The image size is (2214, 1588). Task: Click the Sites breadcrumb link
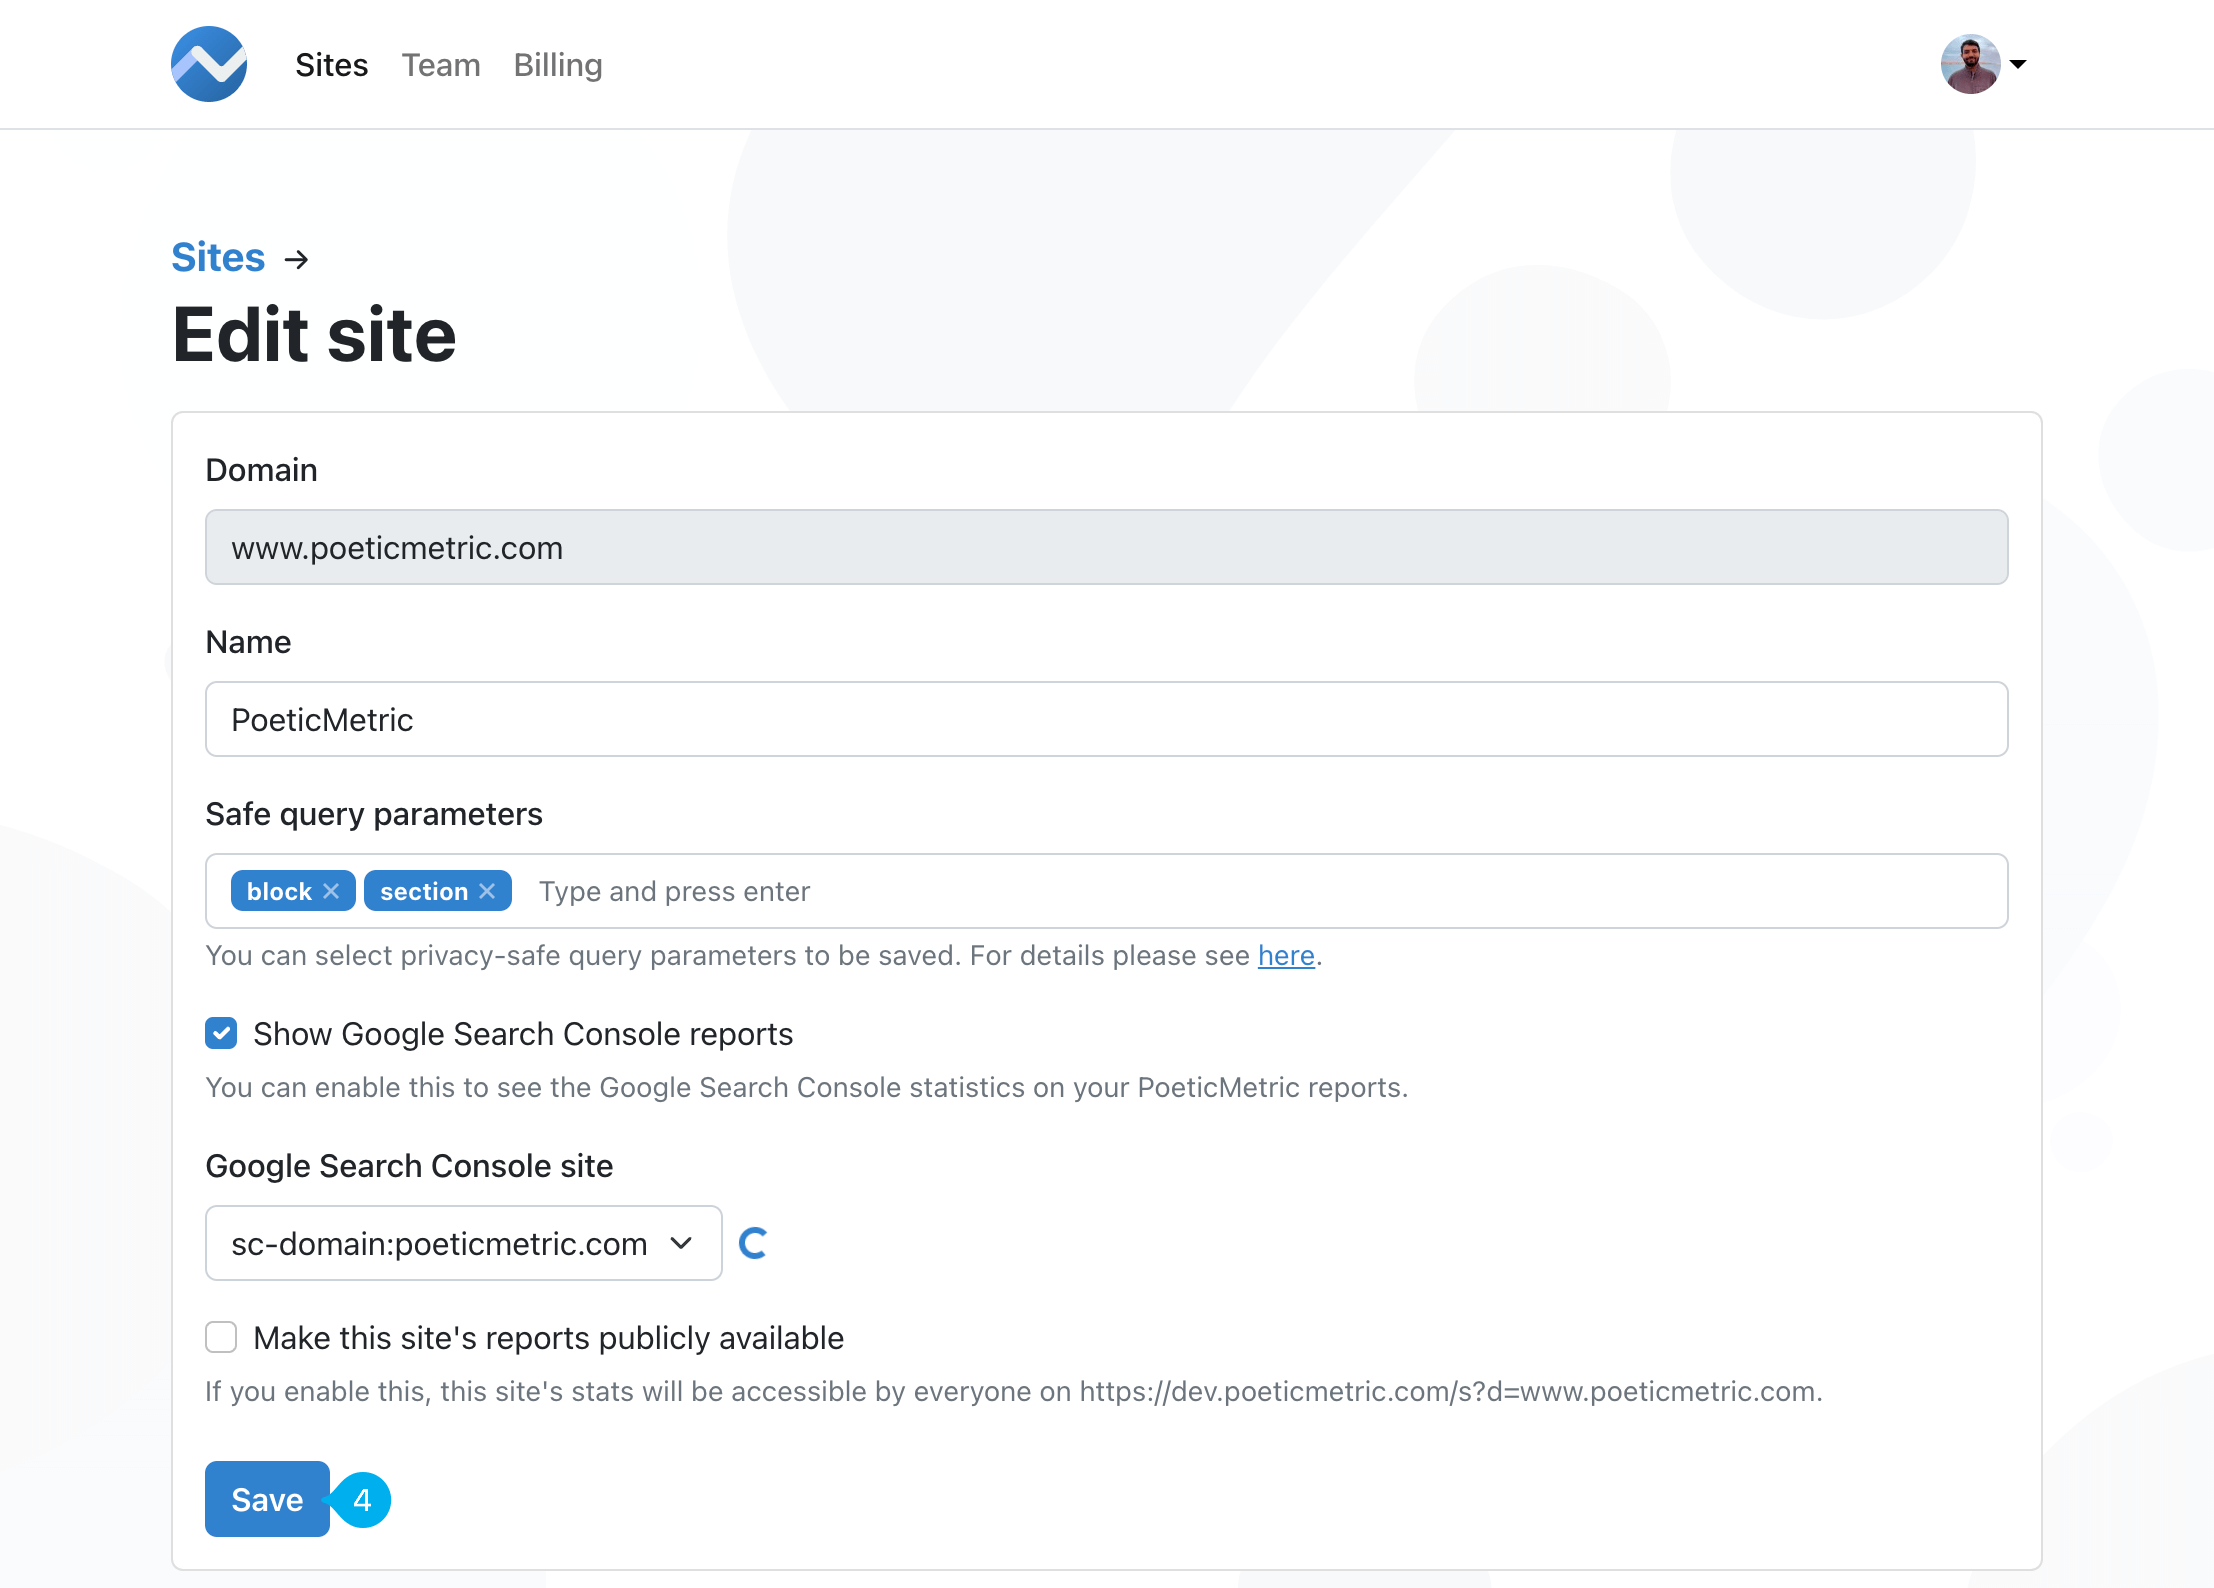click(x=218, y=258)
